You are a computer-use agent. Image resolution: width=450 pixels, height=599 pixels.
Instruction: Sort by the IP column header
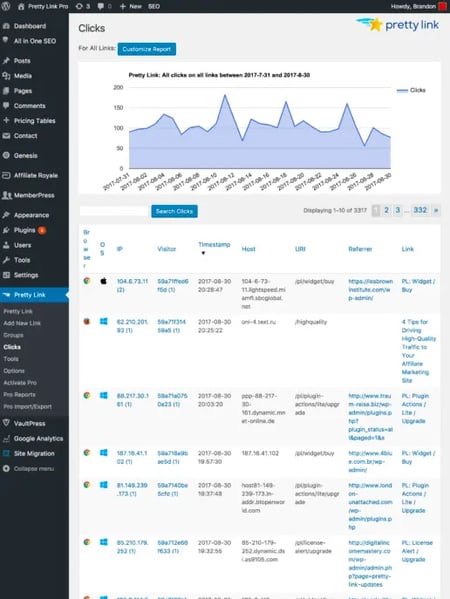[x=120, y=249]
